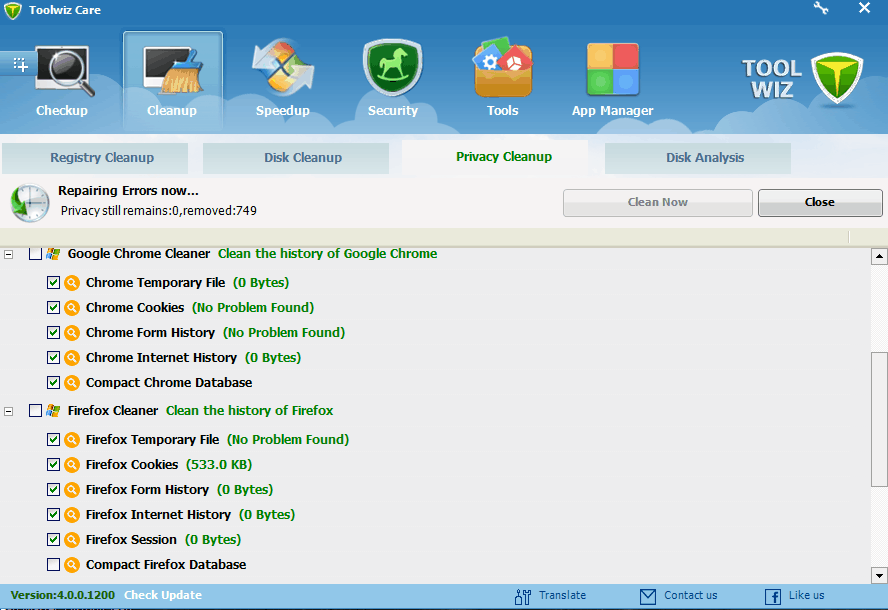Click the Google Chrome Cleaner Windows flag icon
The width and height of the screenshot is (888, 610).
(x=53, y=254)
